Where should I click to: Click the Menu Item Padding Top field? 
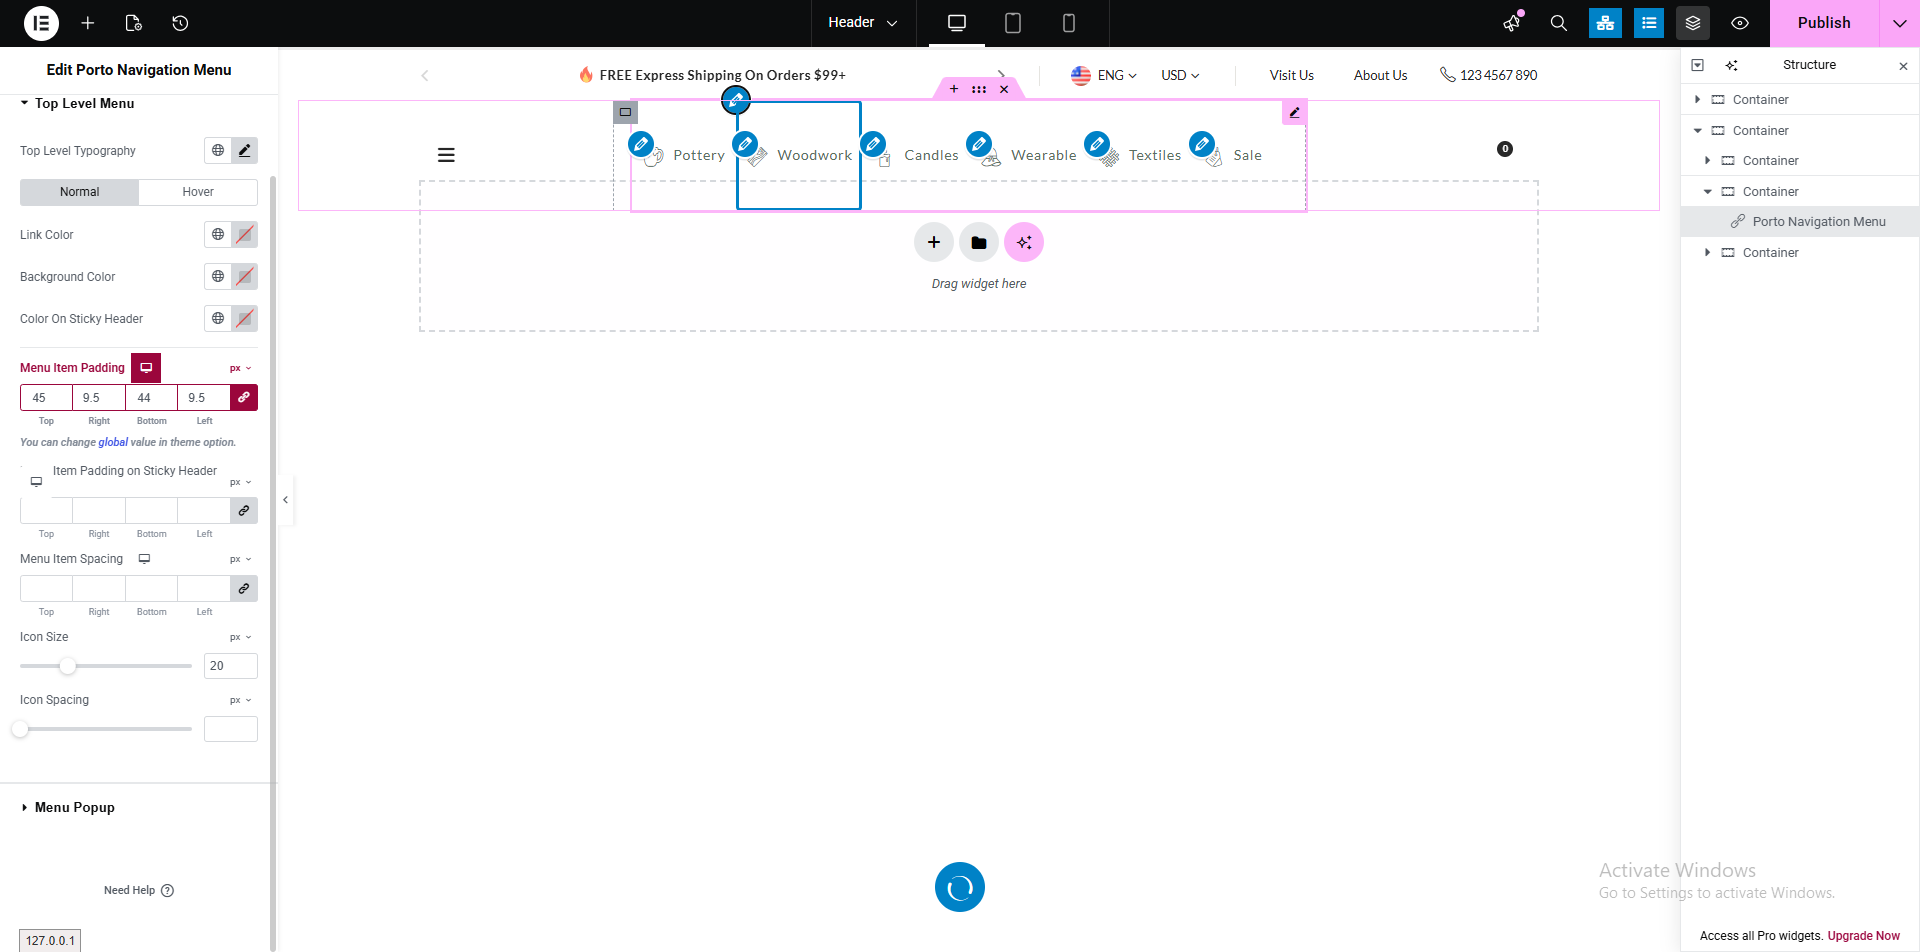pos(46,398)
